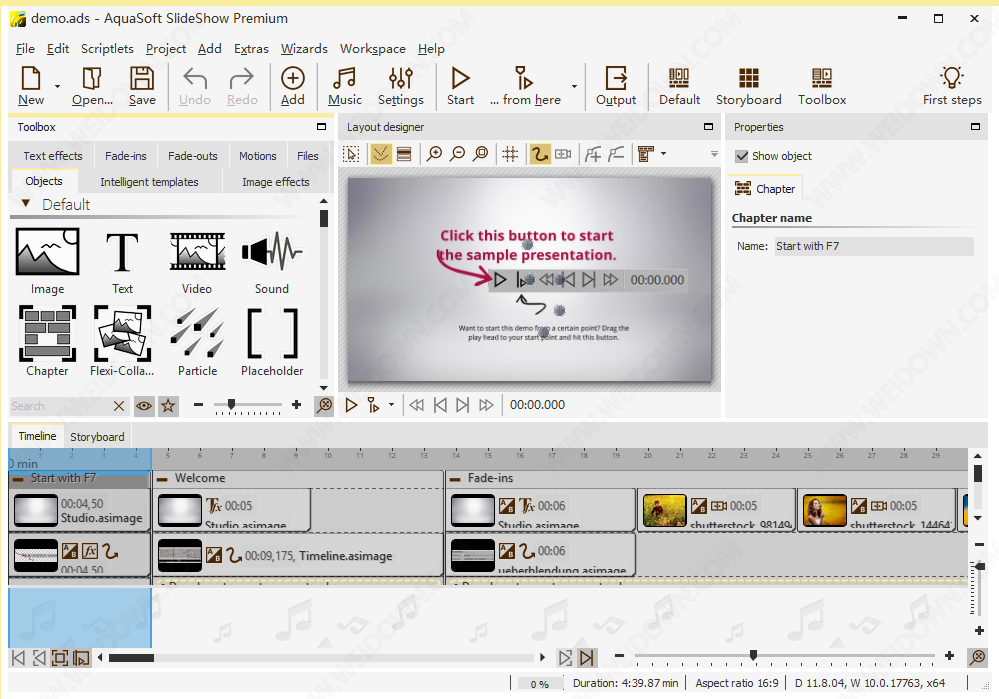The image size is (999, 699).
Task: Toggle camera pan mode in Layout designer
Action: [563, 154]
